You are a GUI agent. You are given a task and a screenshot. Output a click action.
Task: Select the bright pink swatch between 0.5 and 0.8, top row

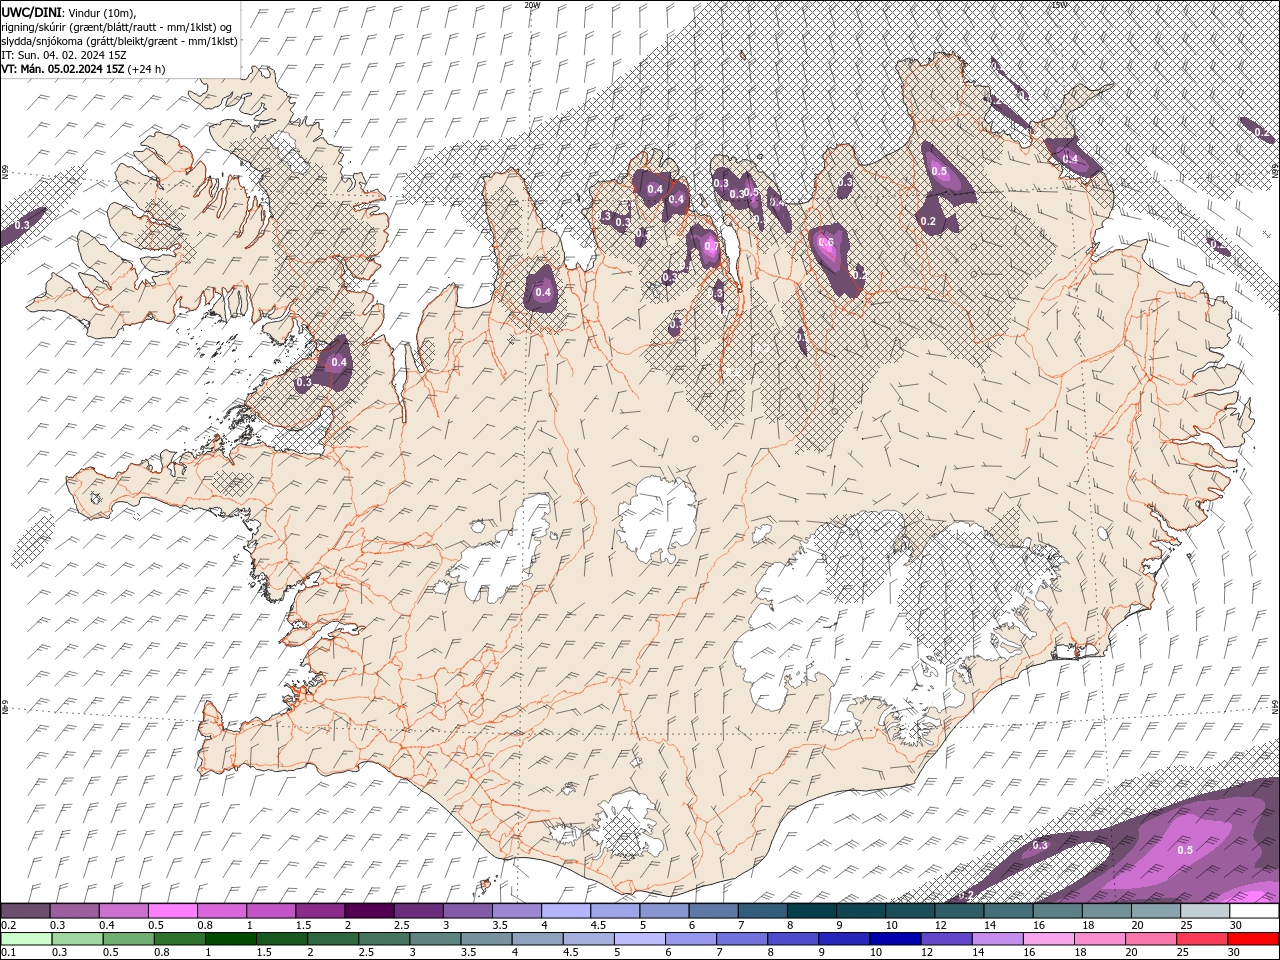pyautogui.click(x=172, y=911)
